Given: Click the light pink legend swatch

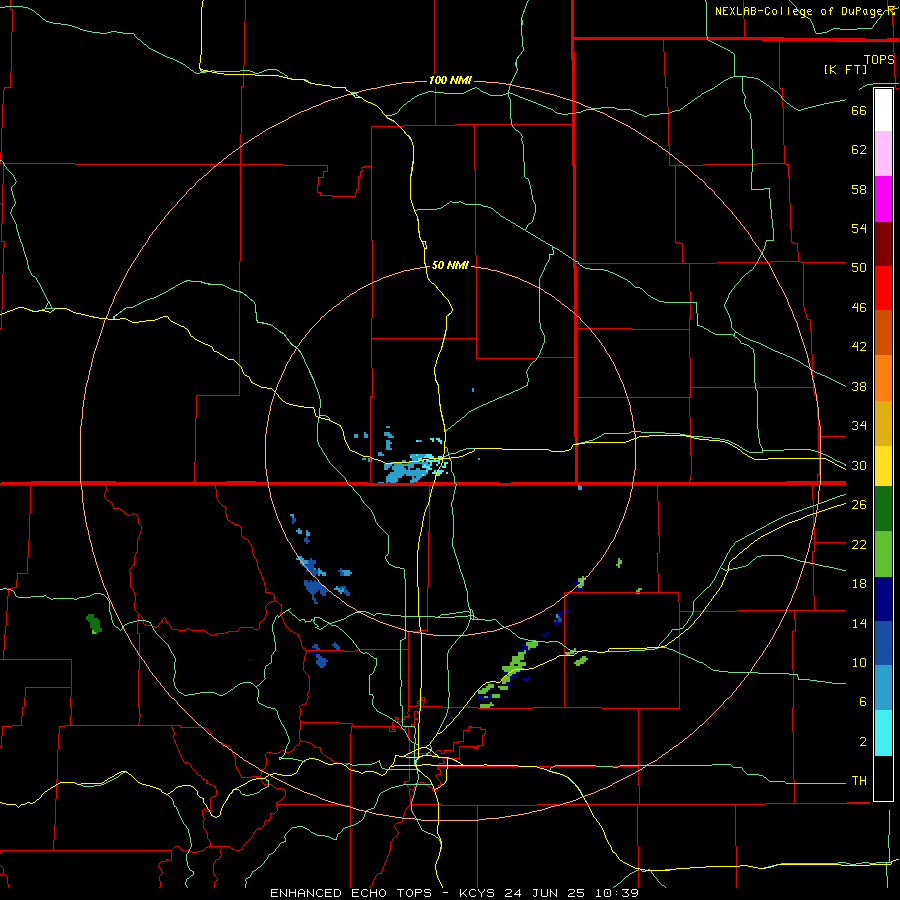Looking at the screenshot, I should [x=883, y=154].
